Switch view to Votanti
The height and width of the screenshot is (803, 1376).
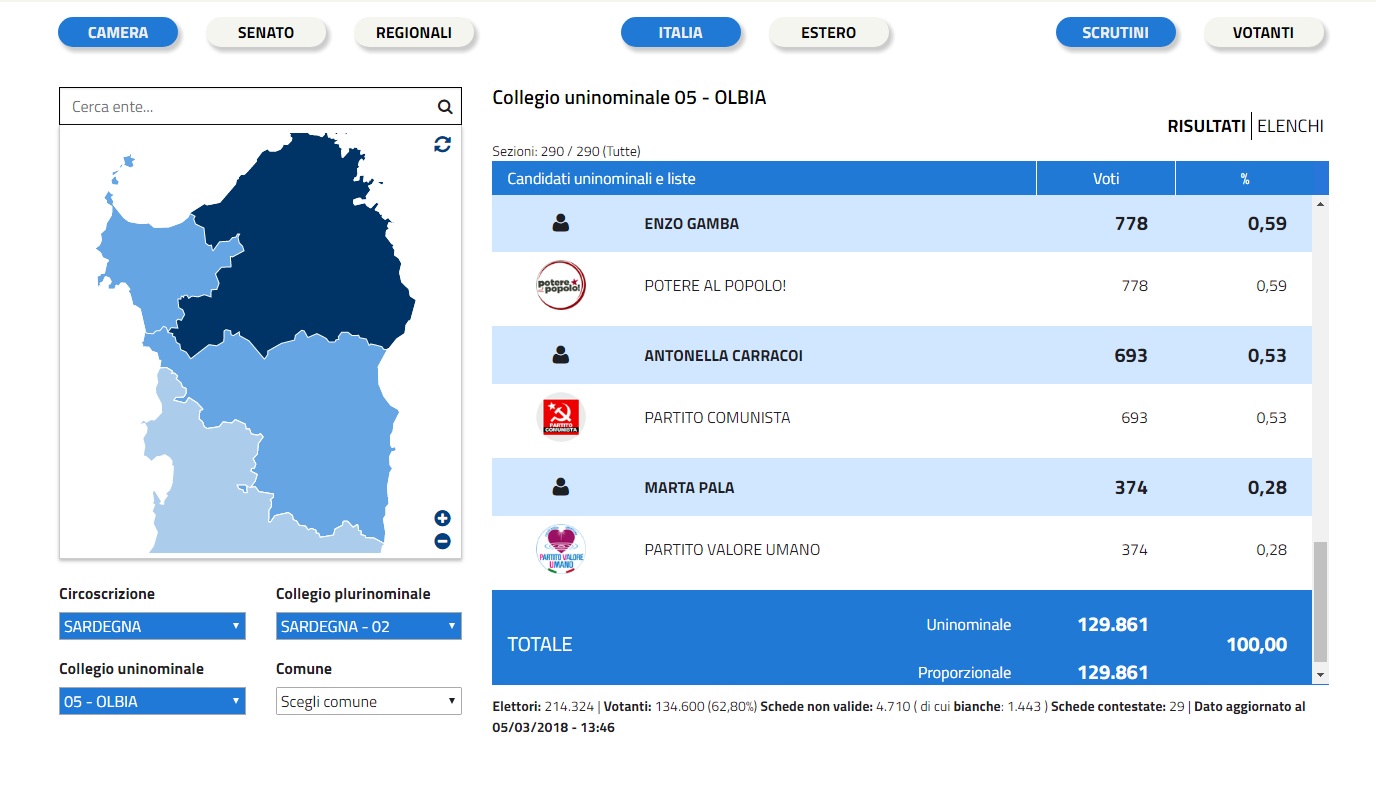pyautogui.click(x=1263, y=33)
